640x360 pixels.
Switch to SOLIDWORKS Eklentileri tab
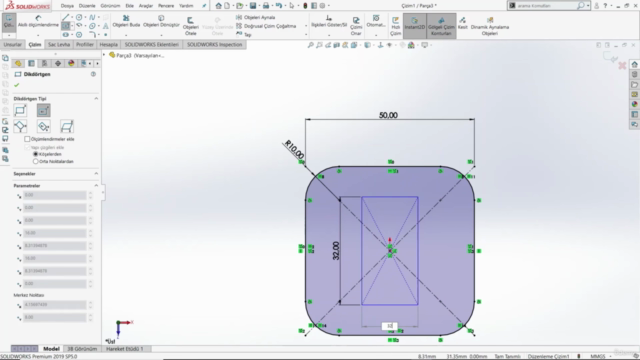[x=152, y=44]
